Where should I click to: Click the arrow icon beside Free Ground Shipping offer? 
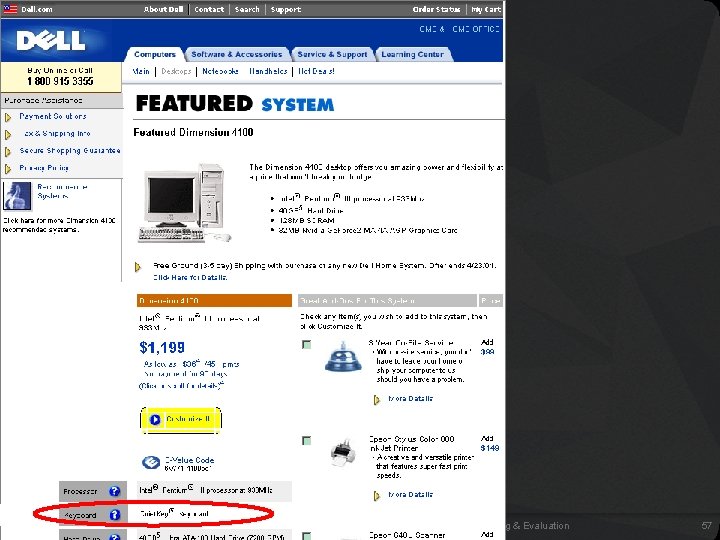138,267
